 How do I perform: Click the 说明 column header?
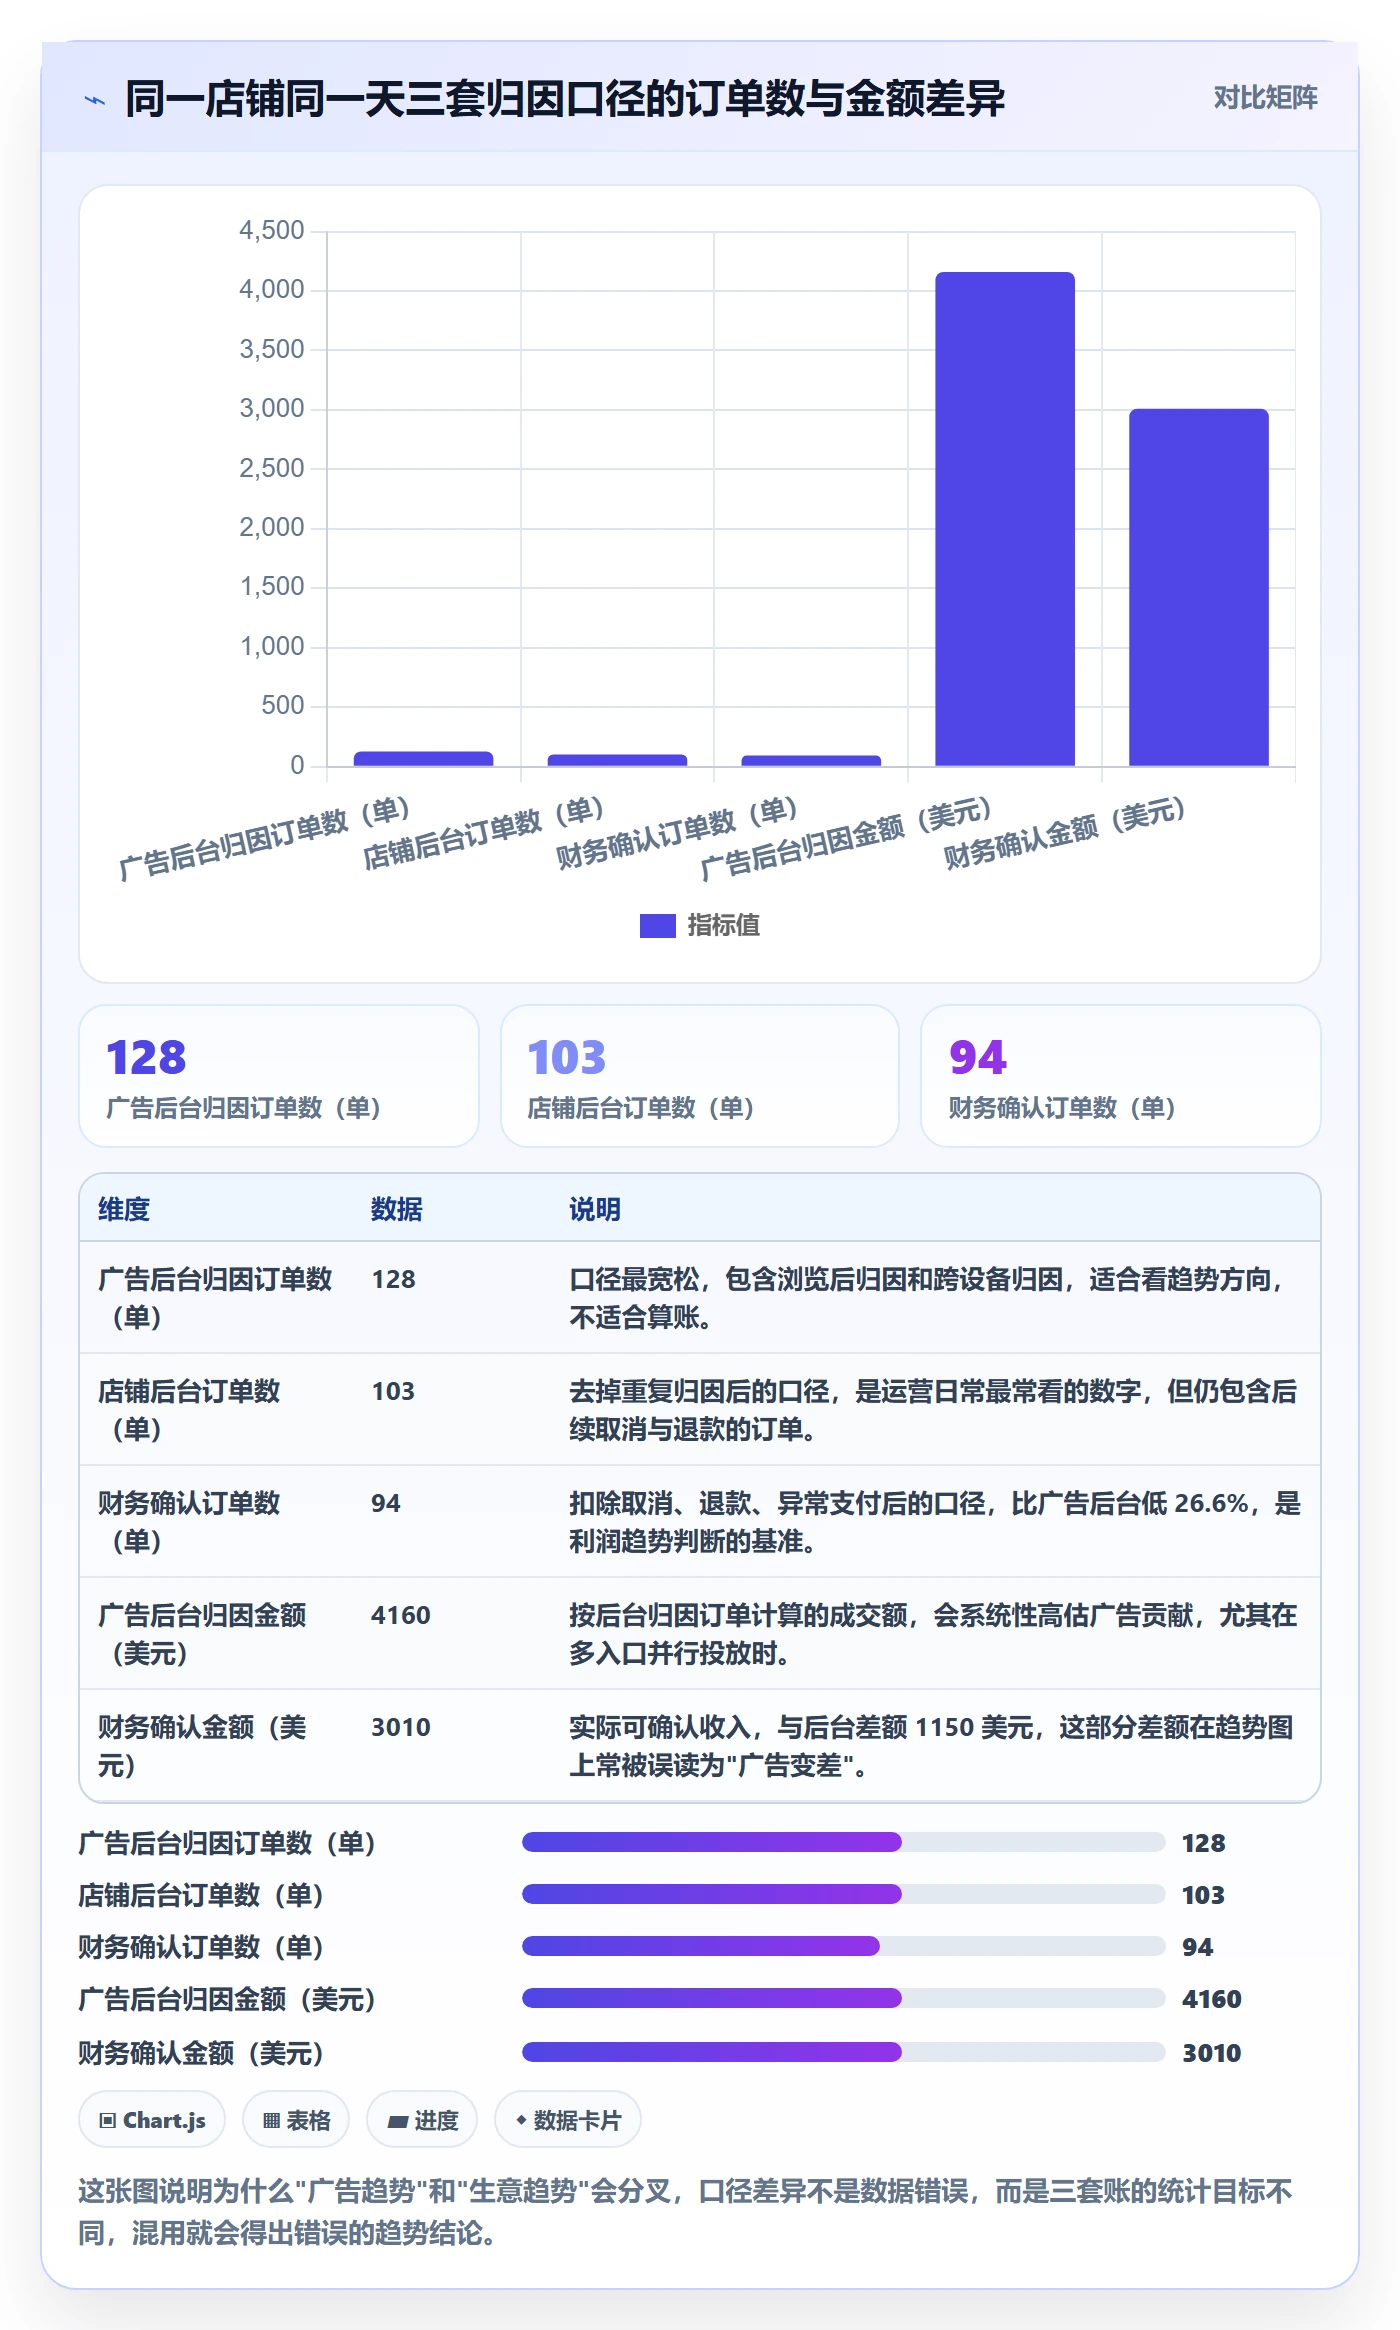point(595,1209)
